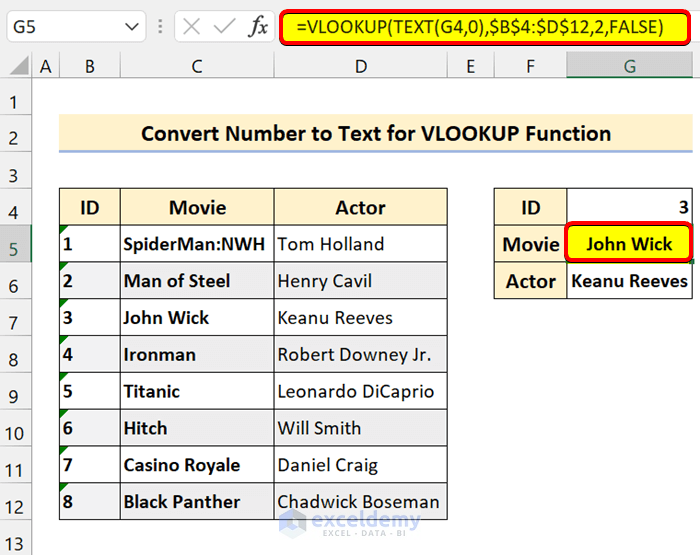
Task: Select the Robert Downey Jr. cell
Action: pyautogui.click(x=360, y=354)
